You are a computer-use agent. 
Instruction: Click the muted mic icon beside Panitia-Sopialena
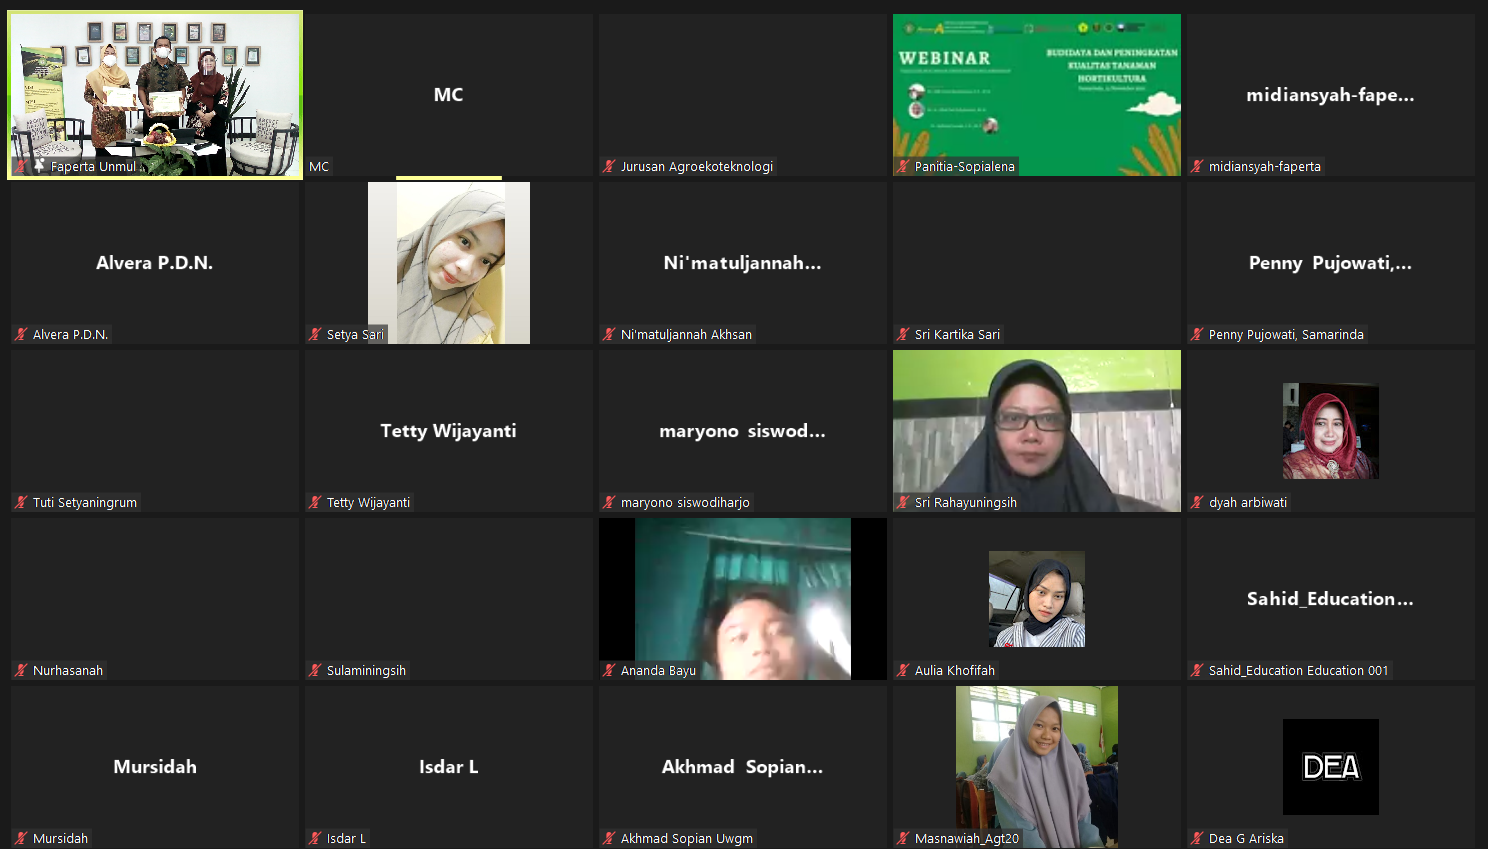(x=903, y=166)
